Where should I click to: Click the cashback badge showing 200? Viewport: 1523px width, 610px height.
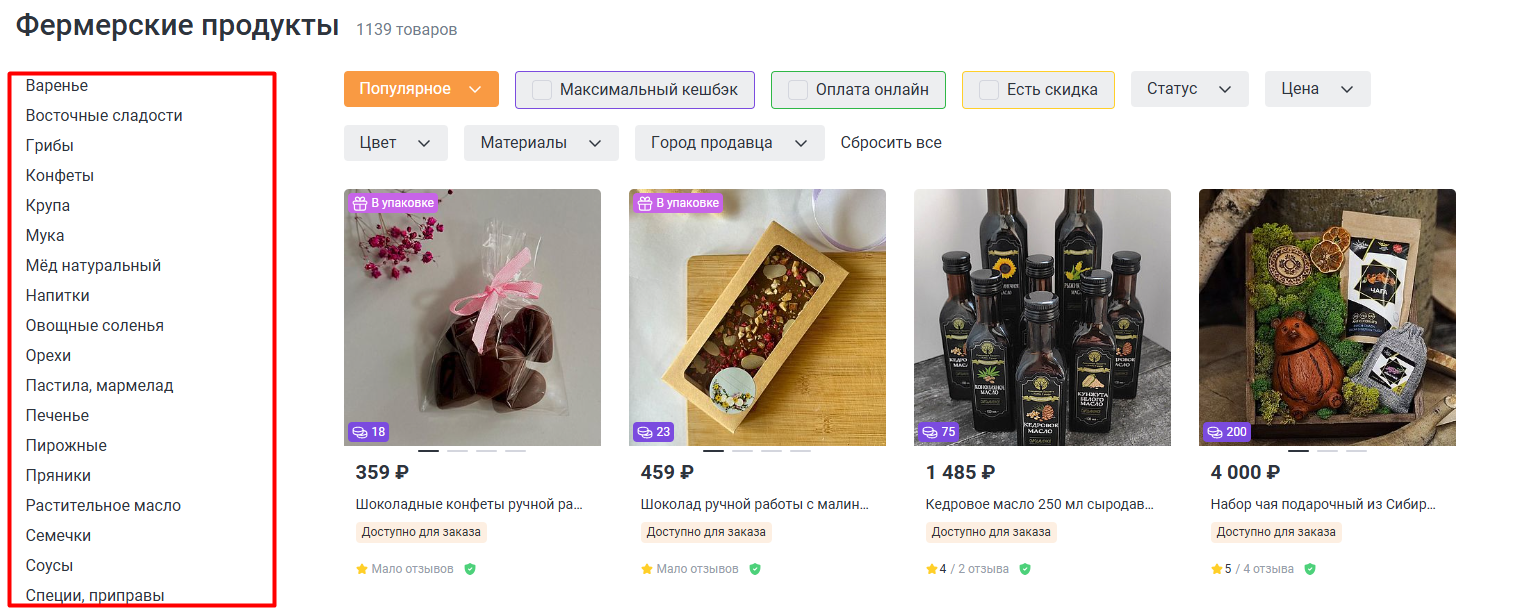point(1227,432)
